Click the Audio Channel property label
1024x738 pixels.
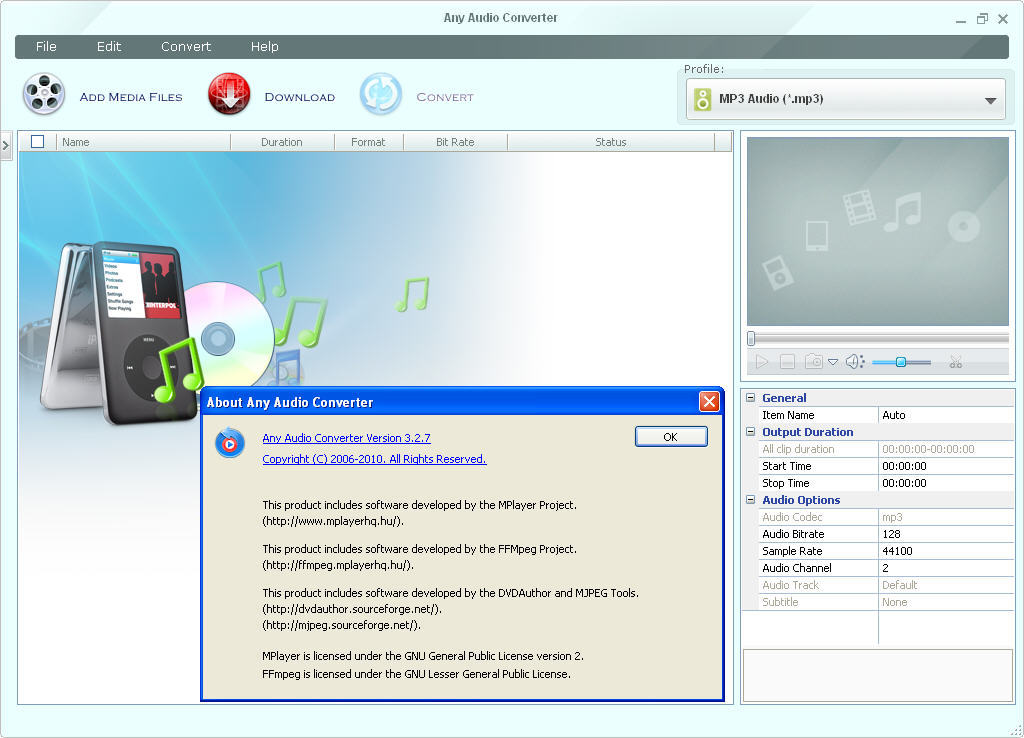tap(797, 568)
